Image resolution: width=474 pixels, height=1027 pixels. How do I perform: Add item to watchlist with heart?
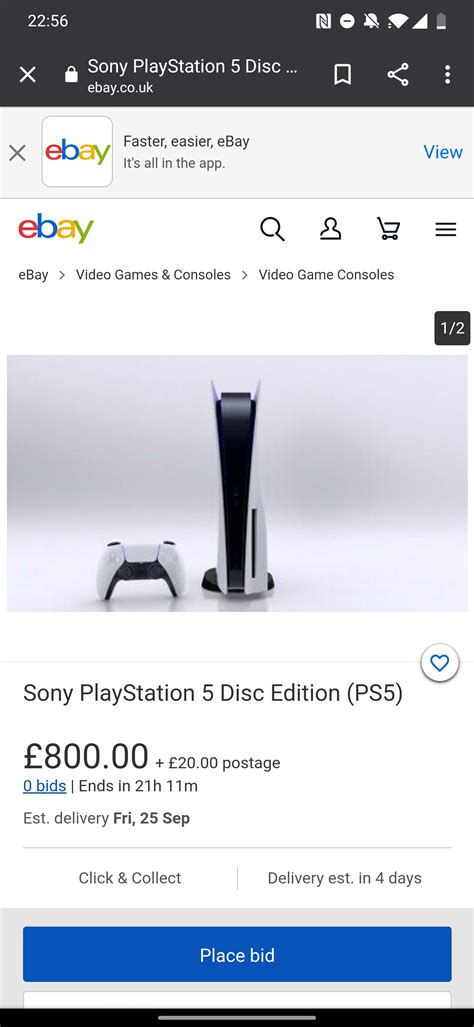pyautogui.click(x=439, y=663)
